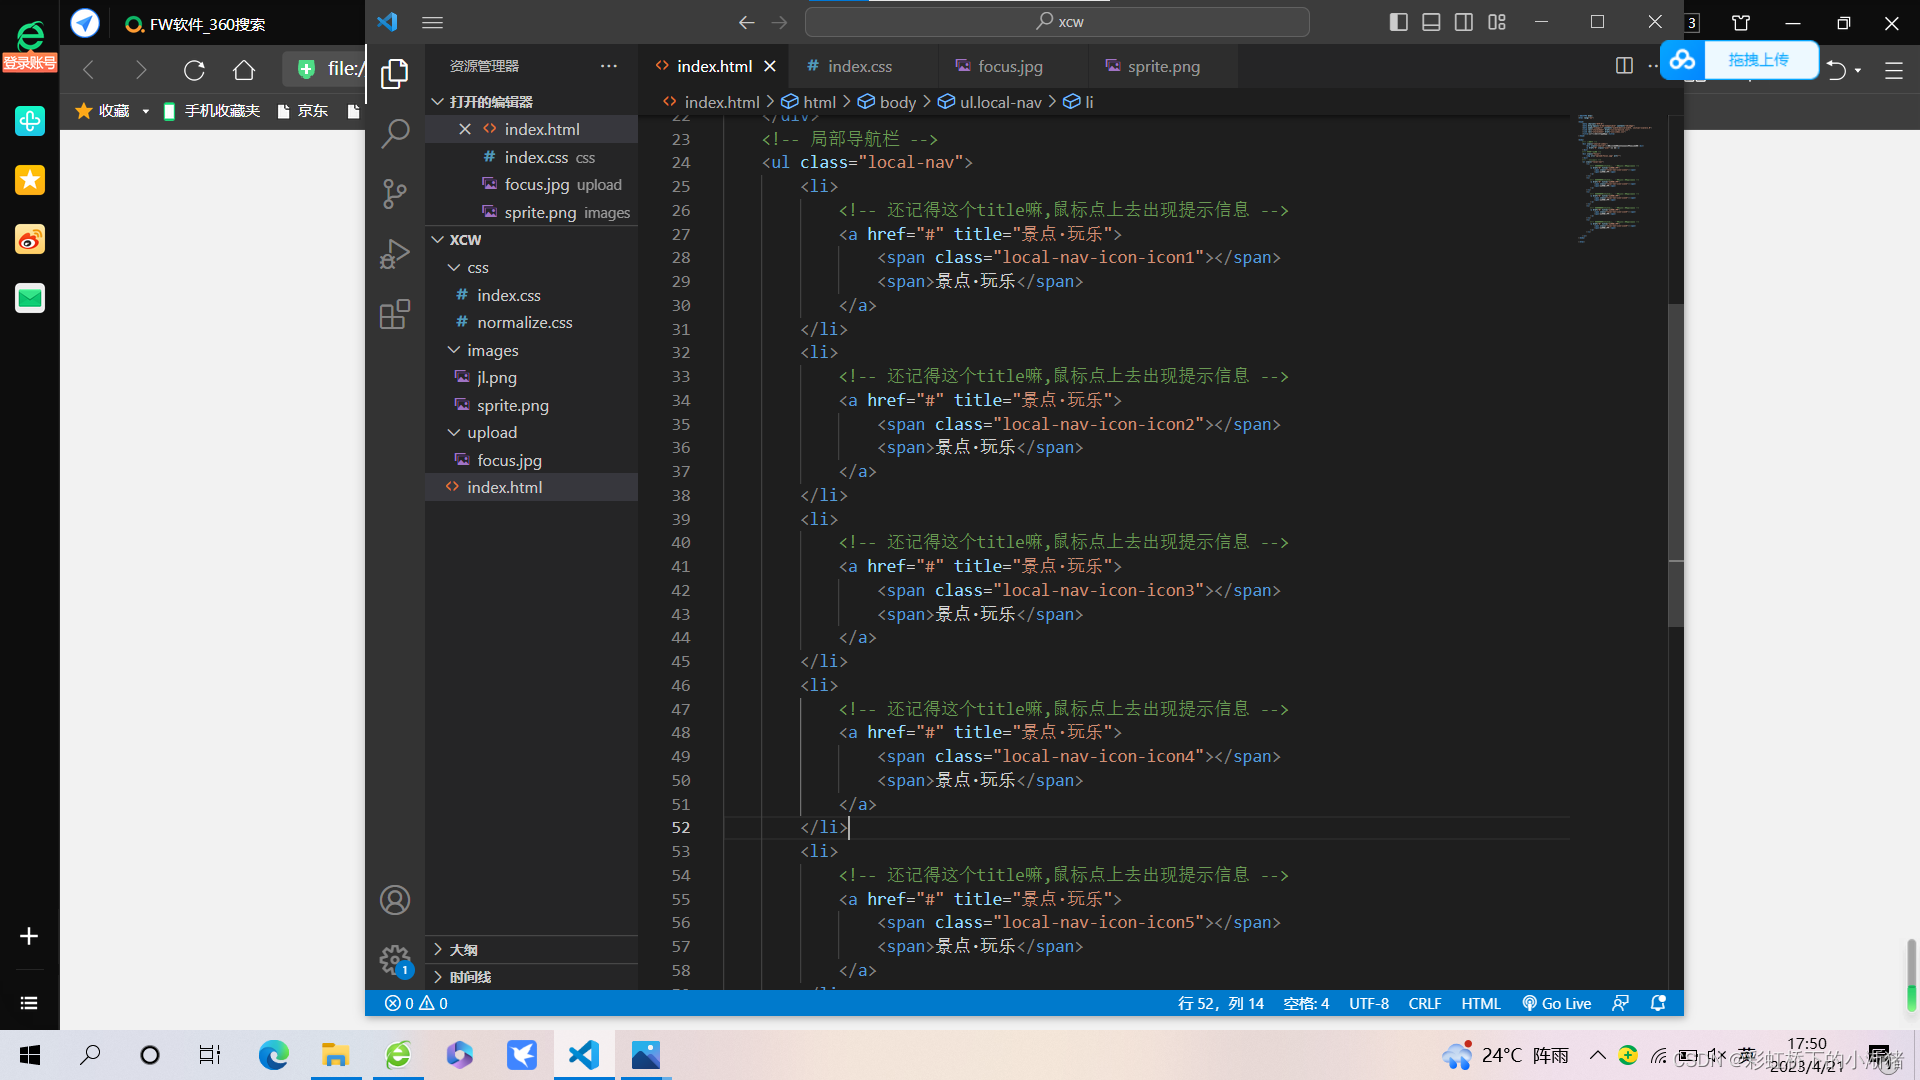Image resolution: width=1920 pixels, height=1080 pixels.
Task: Show errors and warnings in status bar
Action: [x=417, y=1004]
